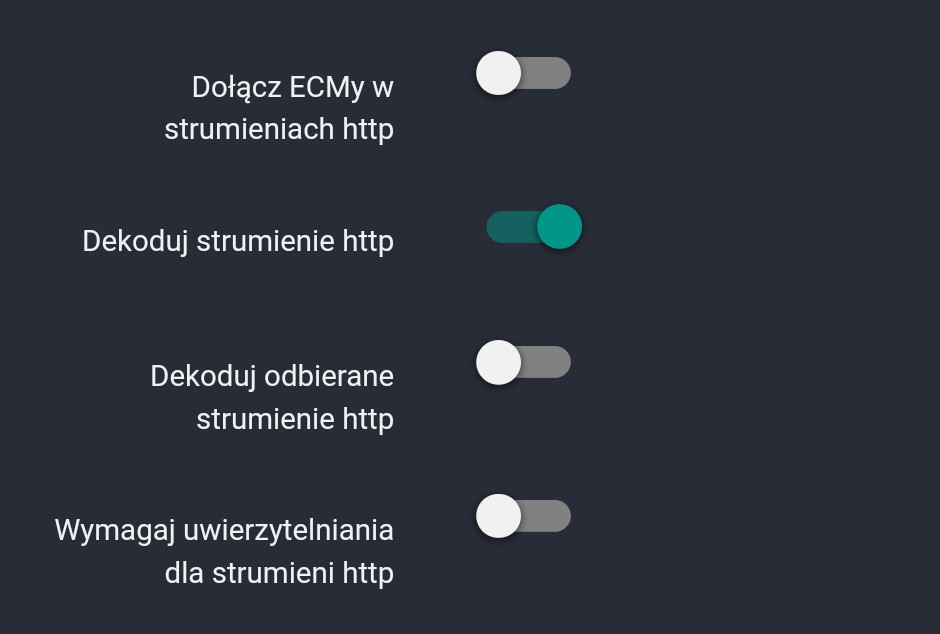Click the gray track beside Dekoduj odbierane

click(x=550, y=362)
